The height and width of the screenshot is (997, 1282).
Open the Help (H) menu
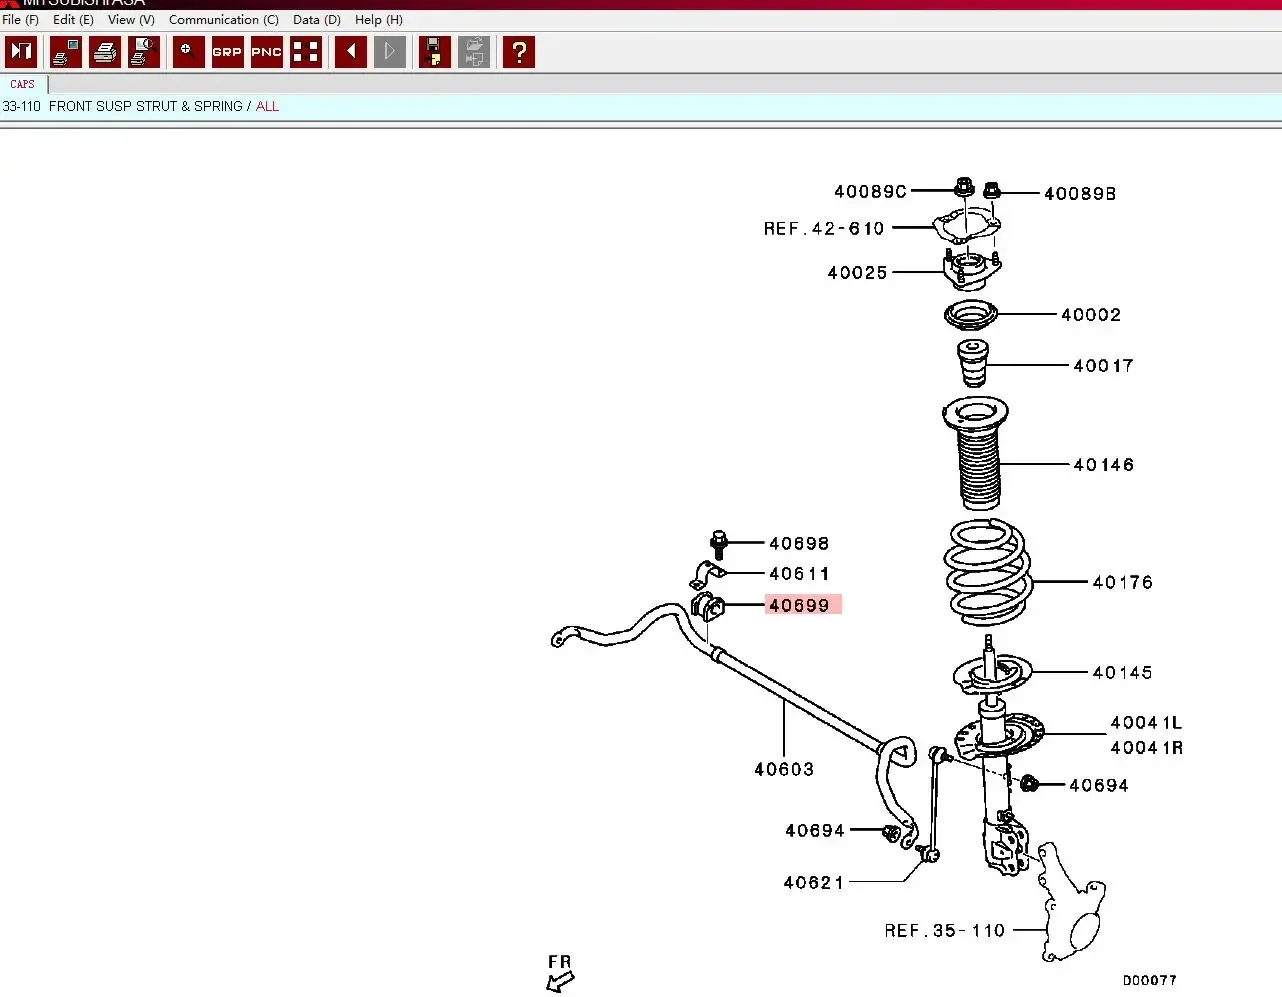379,20
